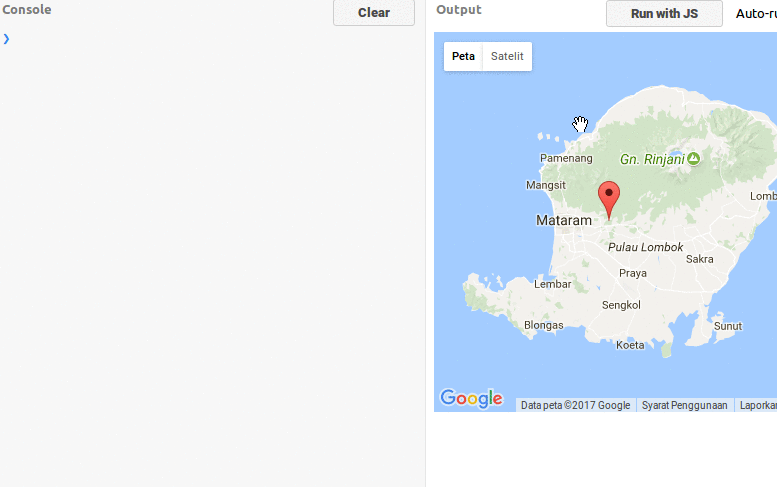
Task: Click the Output panel header
Action: click(458, 10)
